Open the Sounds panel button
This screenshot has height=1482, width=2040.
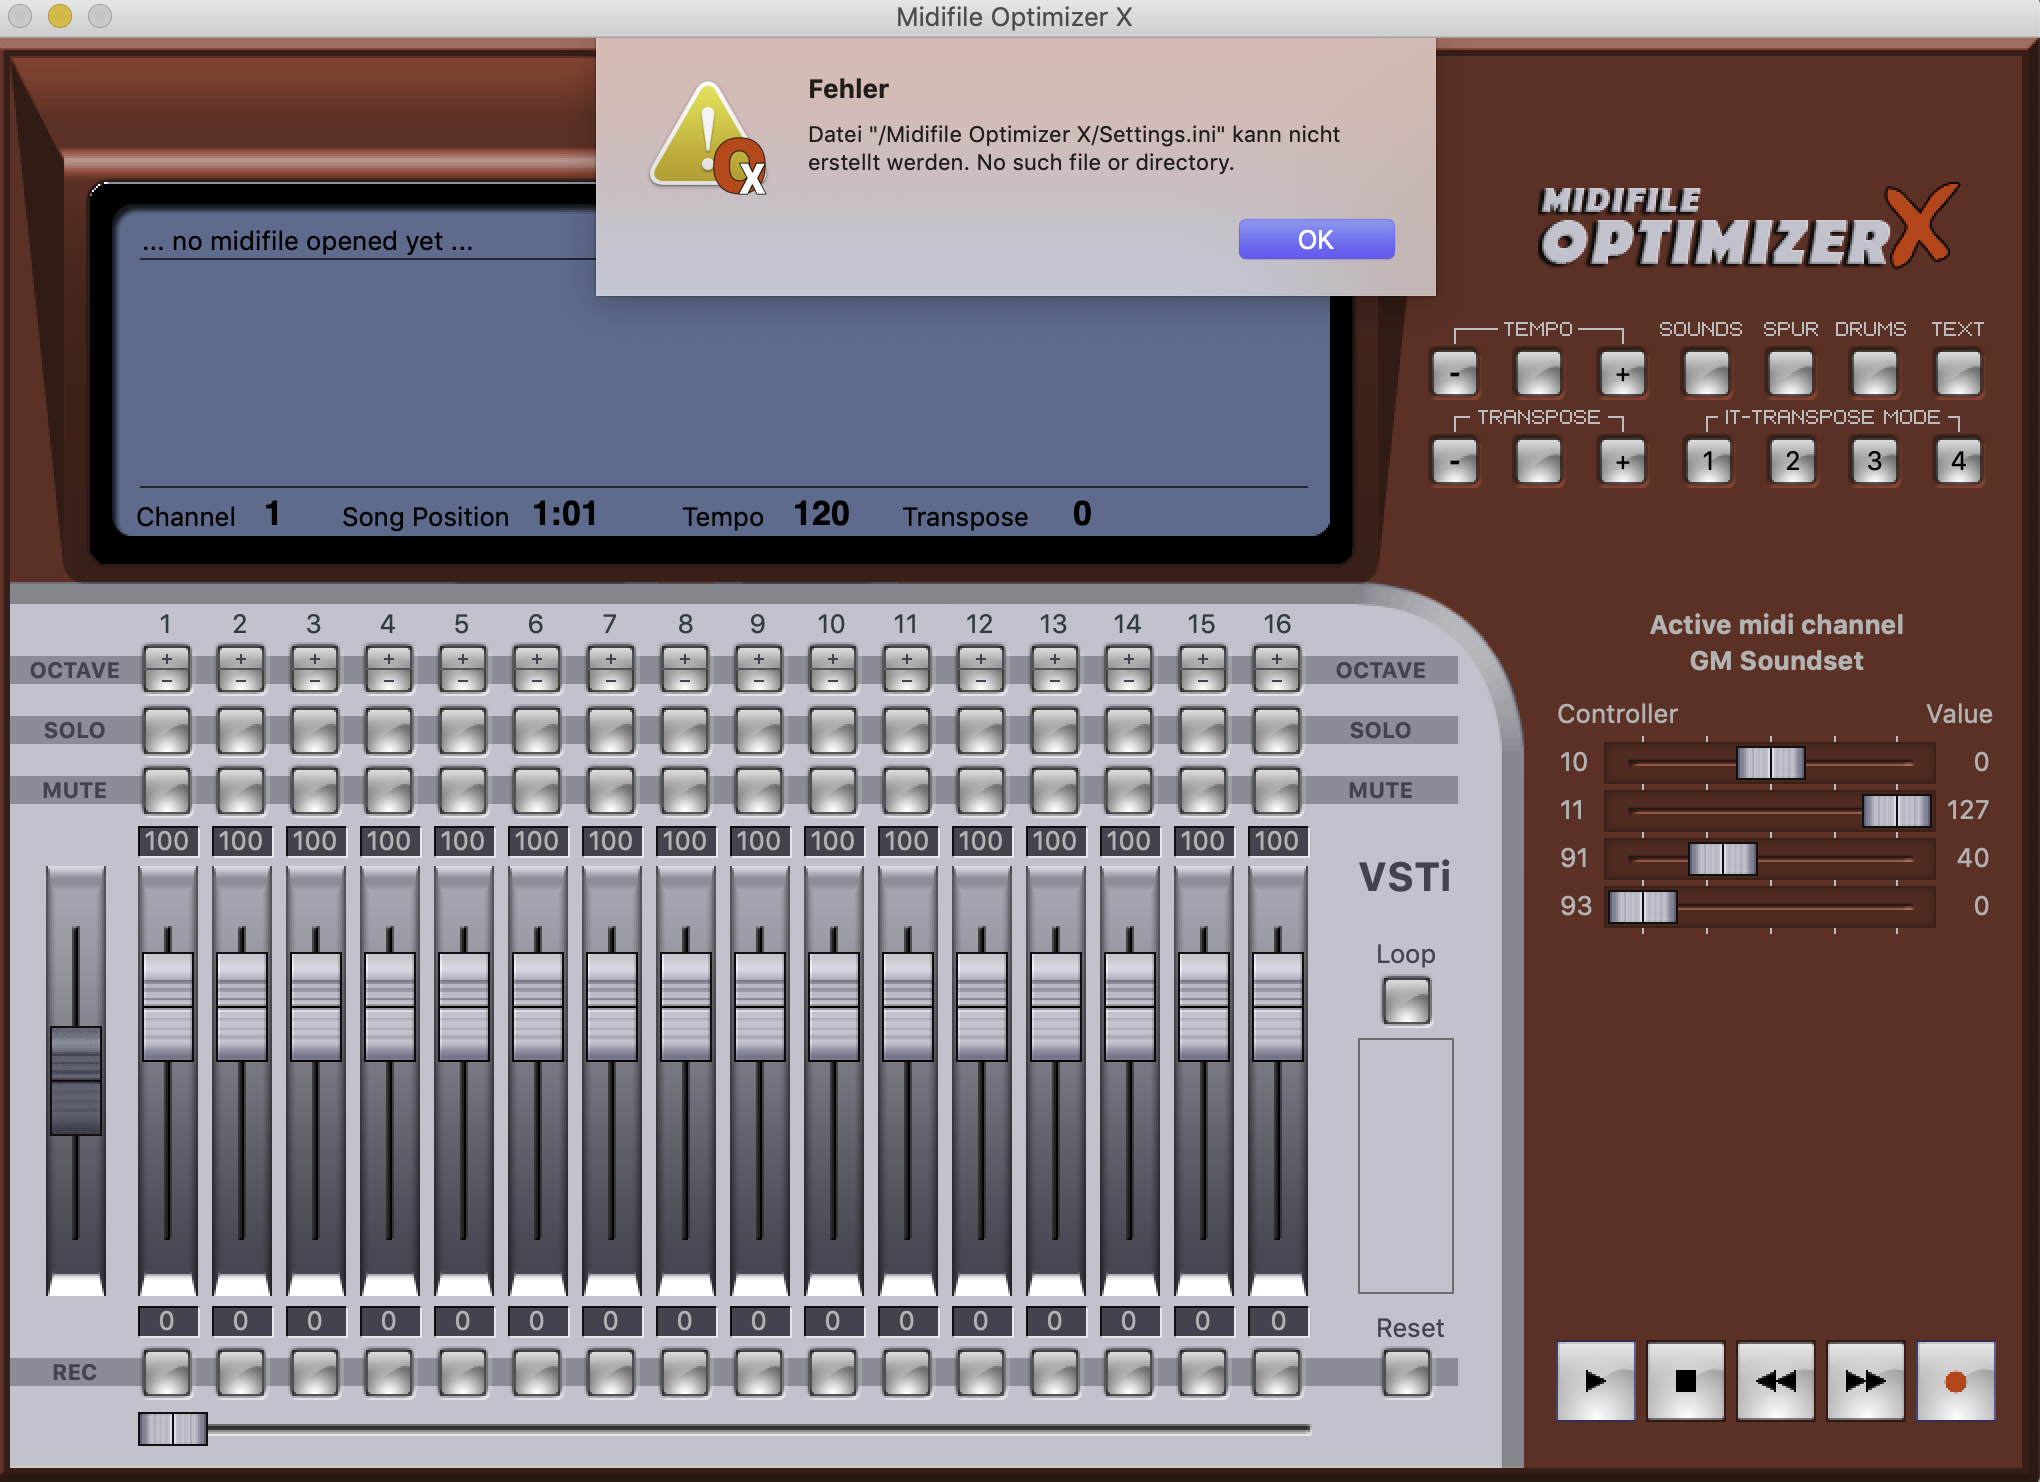1706,375
